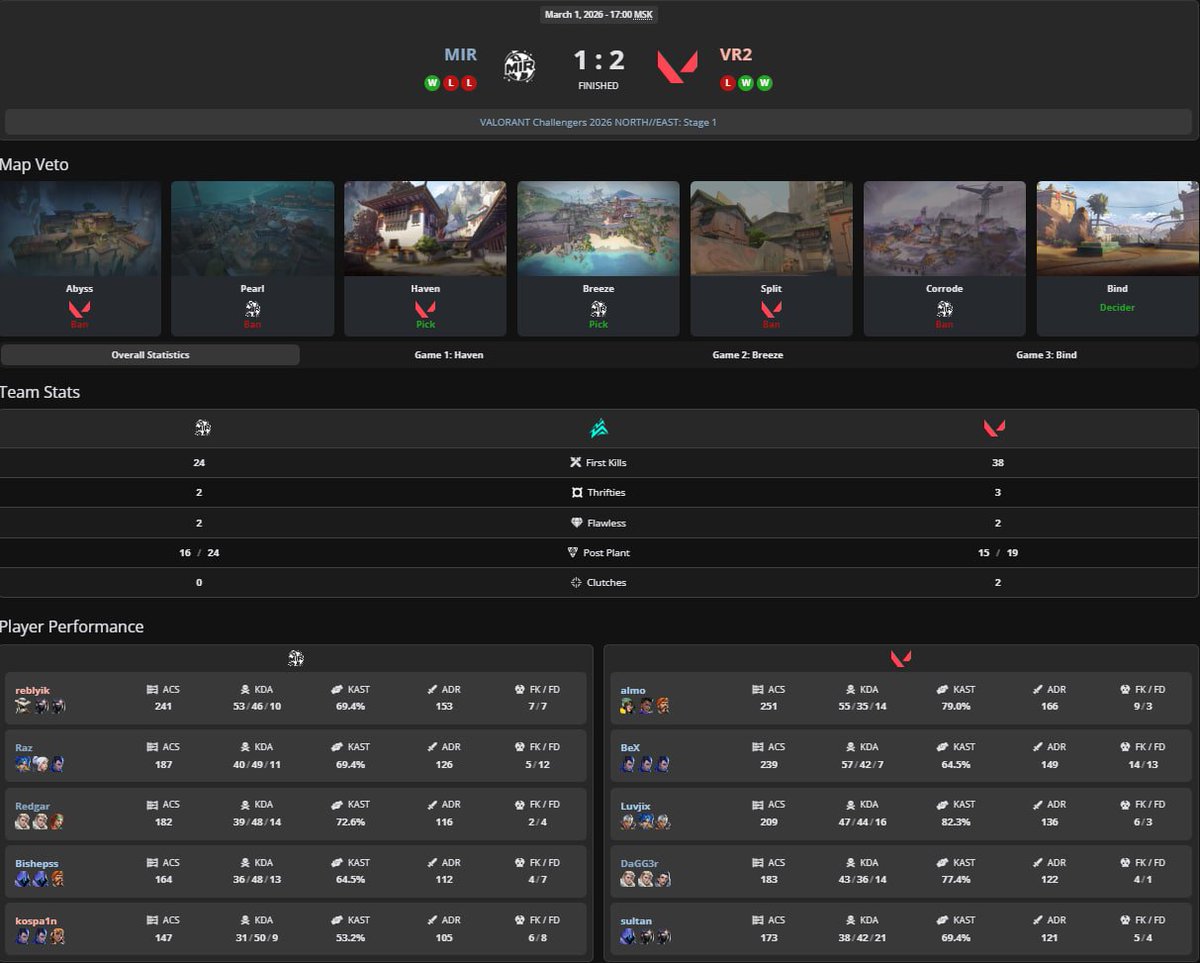The height and width of the screenshot is (963, 1200).
Task: Click the MIR logo under Breeze pick
Action: pos(598,308)
